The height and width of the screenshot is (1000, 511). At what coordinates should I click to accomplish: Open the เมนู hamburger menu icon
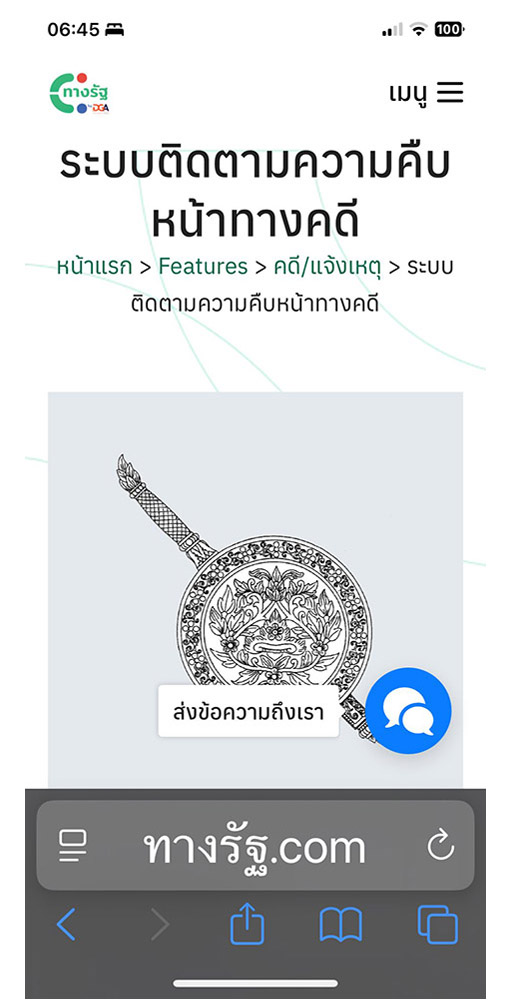click(x=450, y=92)
